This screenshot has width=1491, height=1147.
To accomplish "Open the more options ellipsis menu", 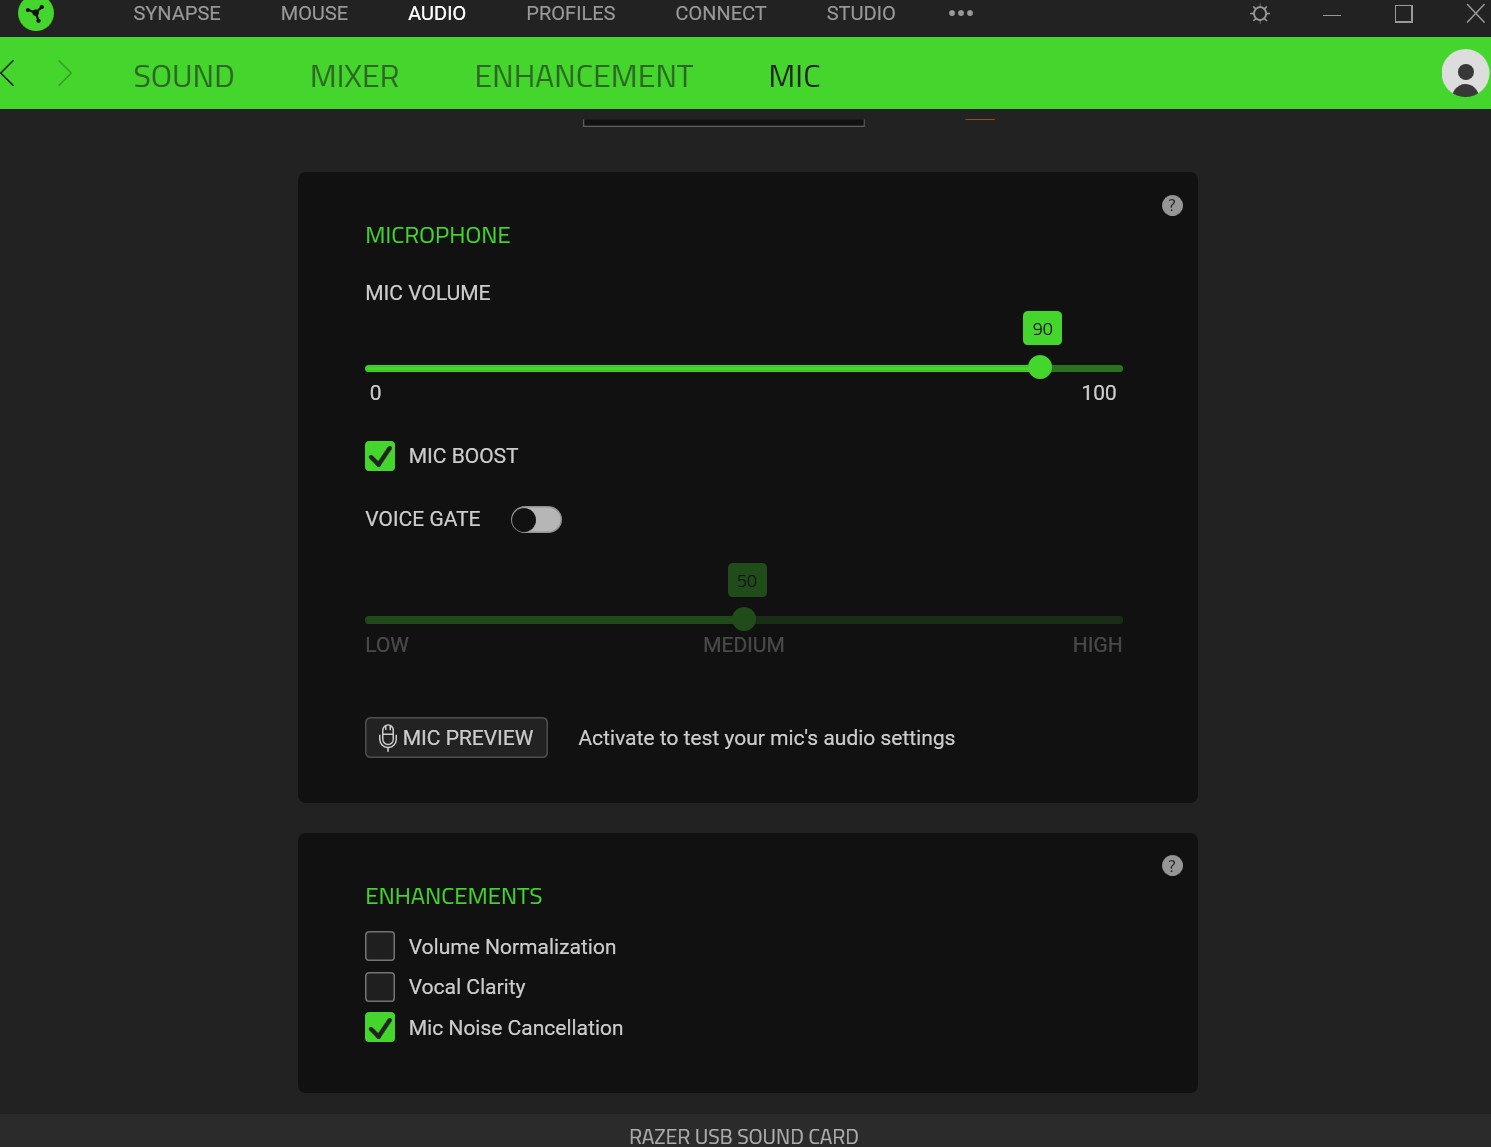I will 961,13.
